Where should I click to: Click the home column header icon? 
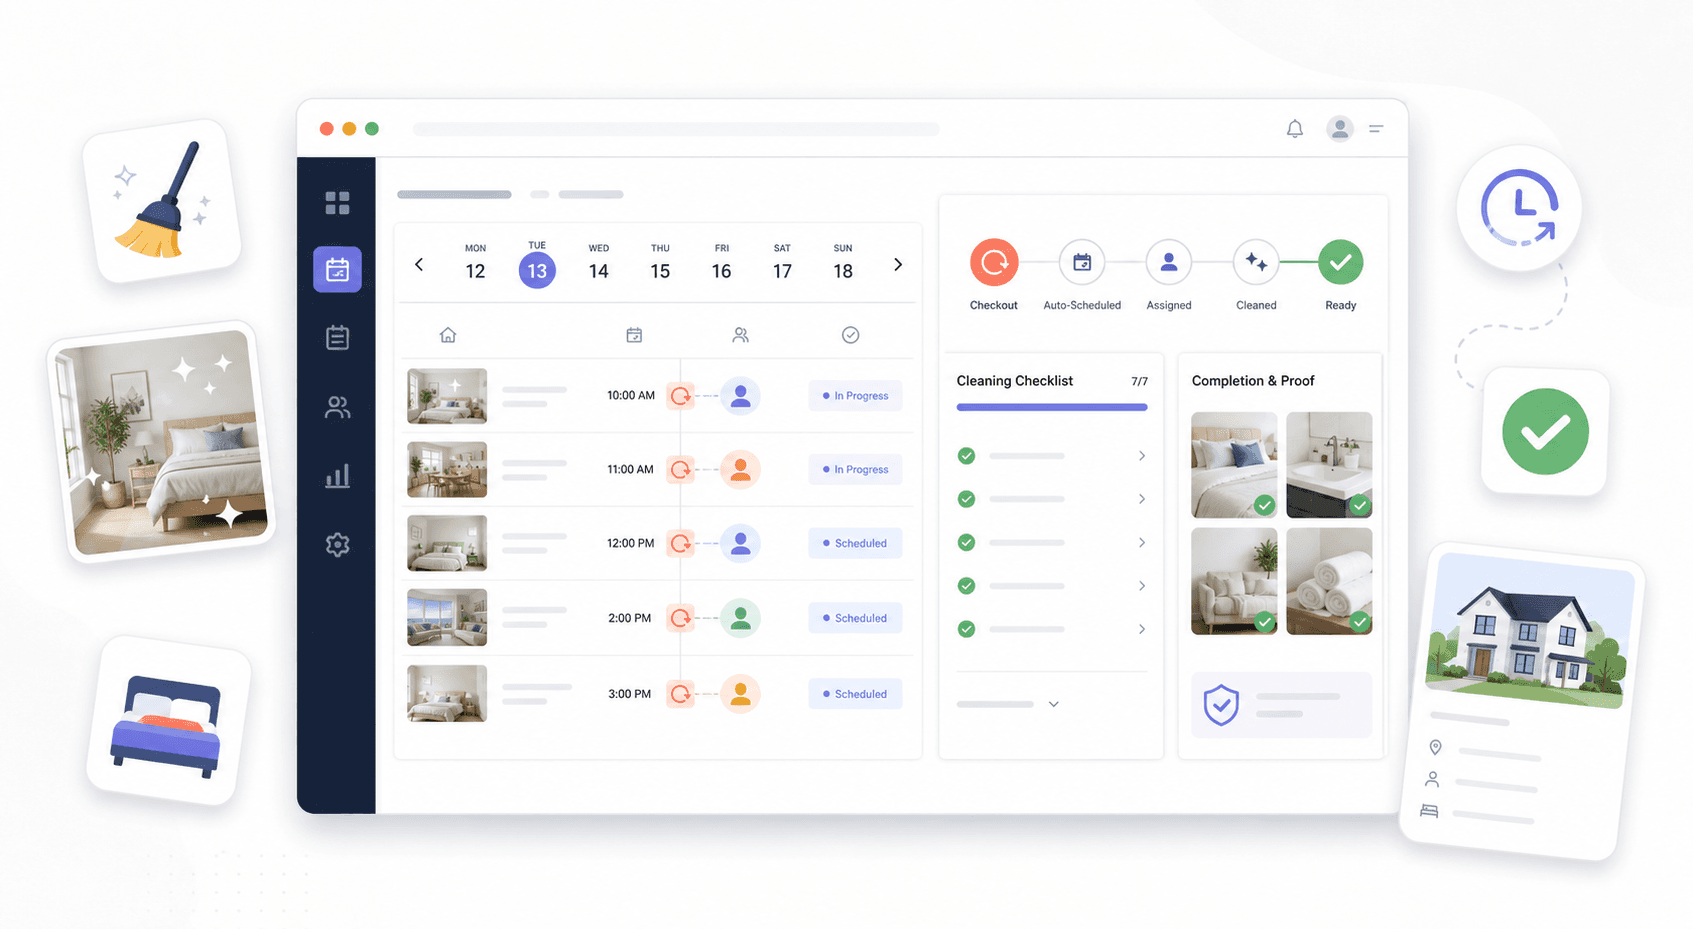(x=448, y=335)
